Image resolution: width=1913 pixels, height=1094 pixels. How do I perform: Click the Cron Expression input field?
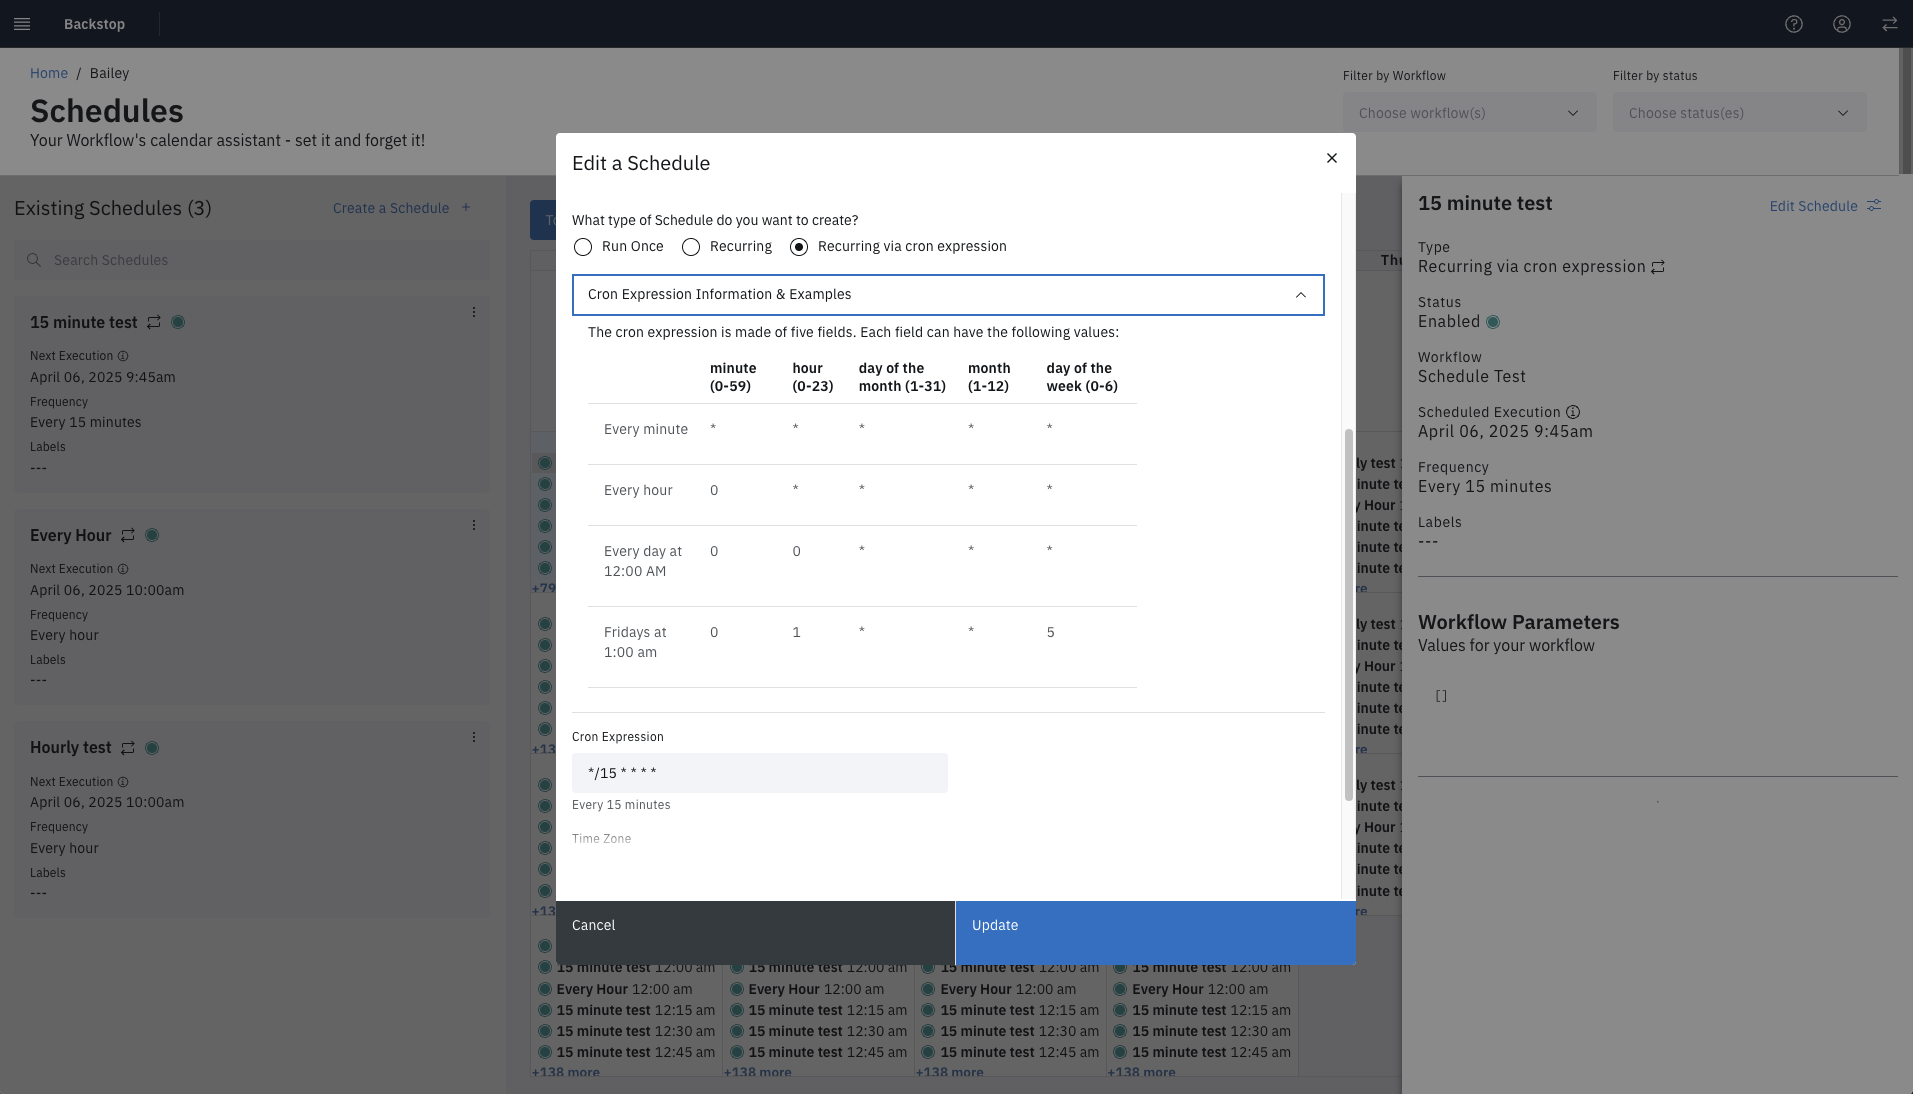pyautogui.click(x=759, y=773)
